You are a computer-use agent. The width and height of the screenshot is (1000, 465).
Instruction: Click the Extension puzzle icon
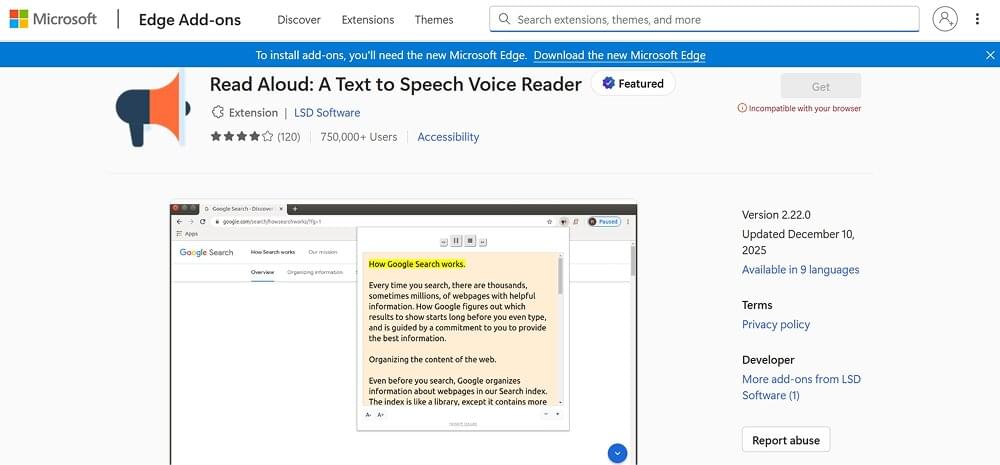(217, 112)
